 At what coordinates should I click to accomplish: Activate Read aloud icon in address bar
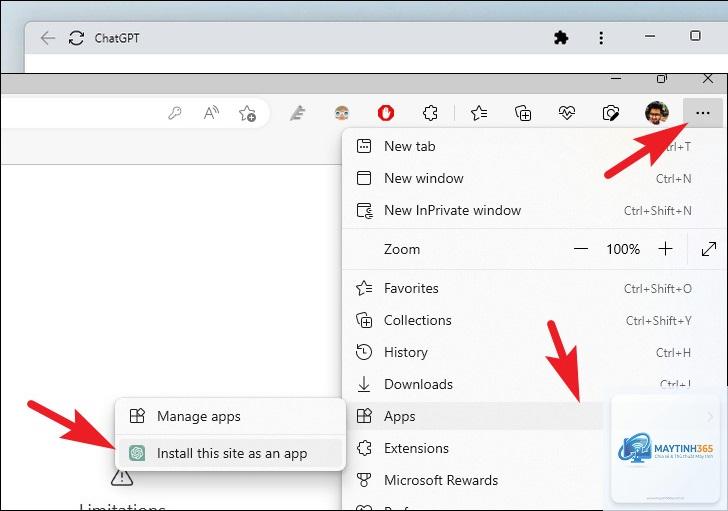(x=211, y=113)
